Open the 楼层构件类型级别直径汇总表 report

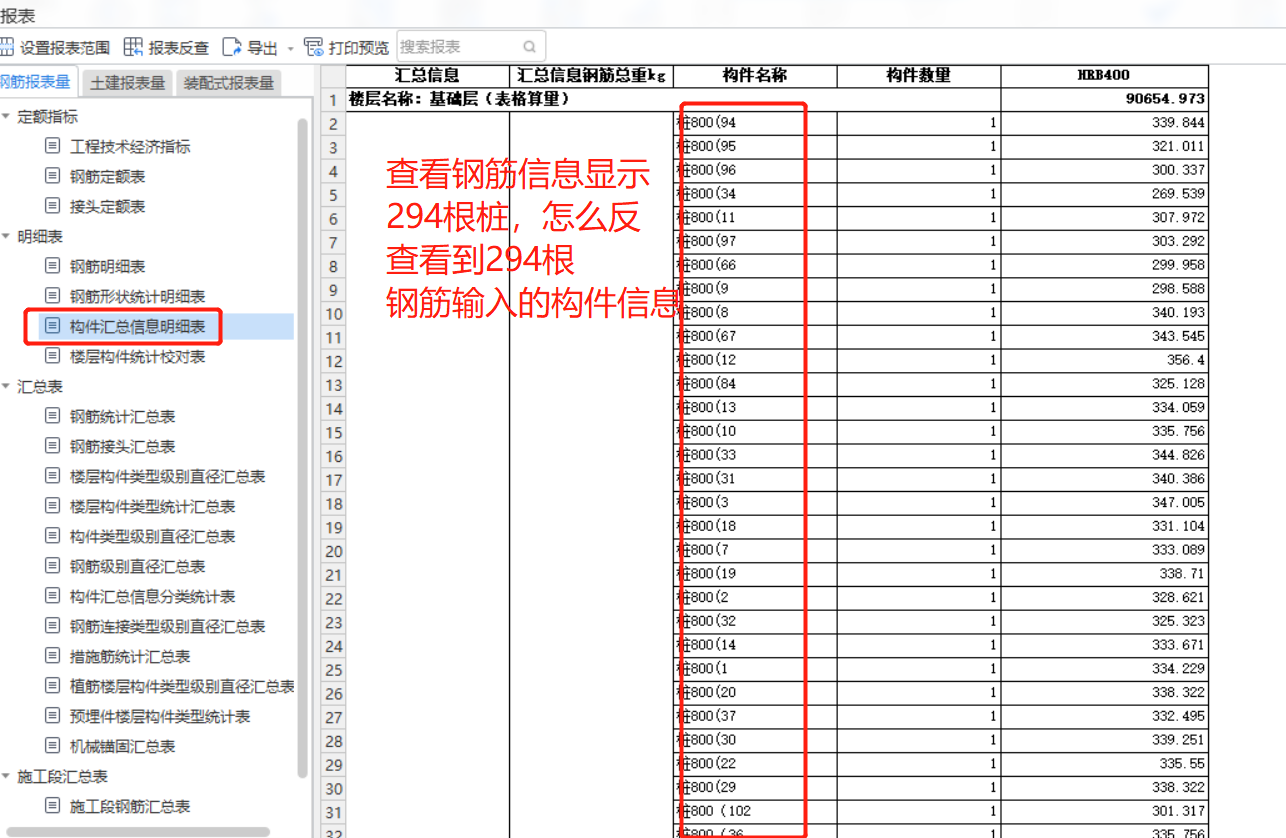click(167, 477)
